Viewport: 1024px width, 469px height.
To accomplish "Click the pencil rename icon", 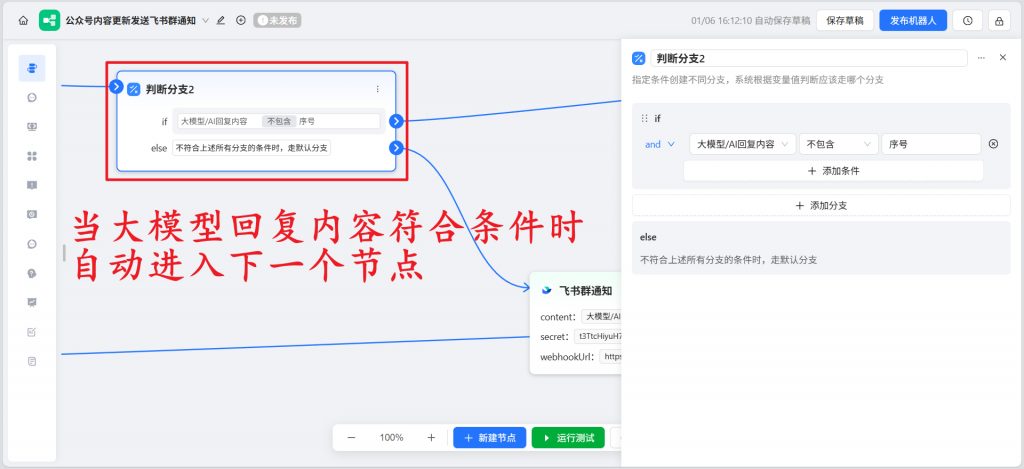I will click(221, 20).
